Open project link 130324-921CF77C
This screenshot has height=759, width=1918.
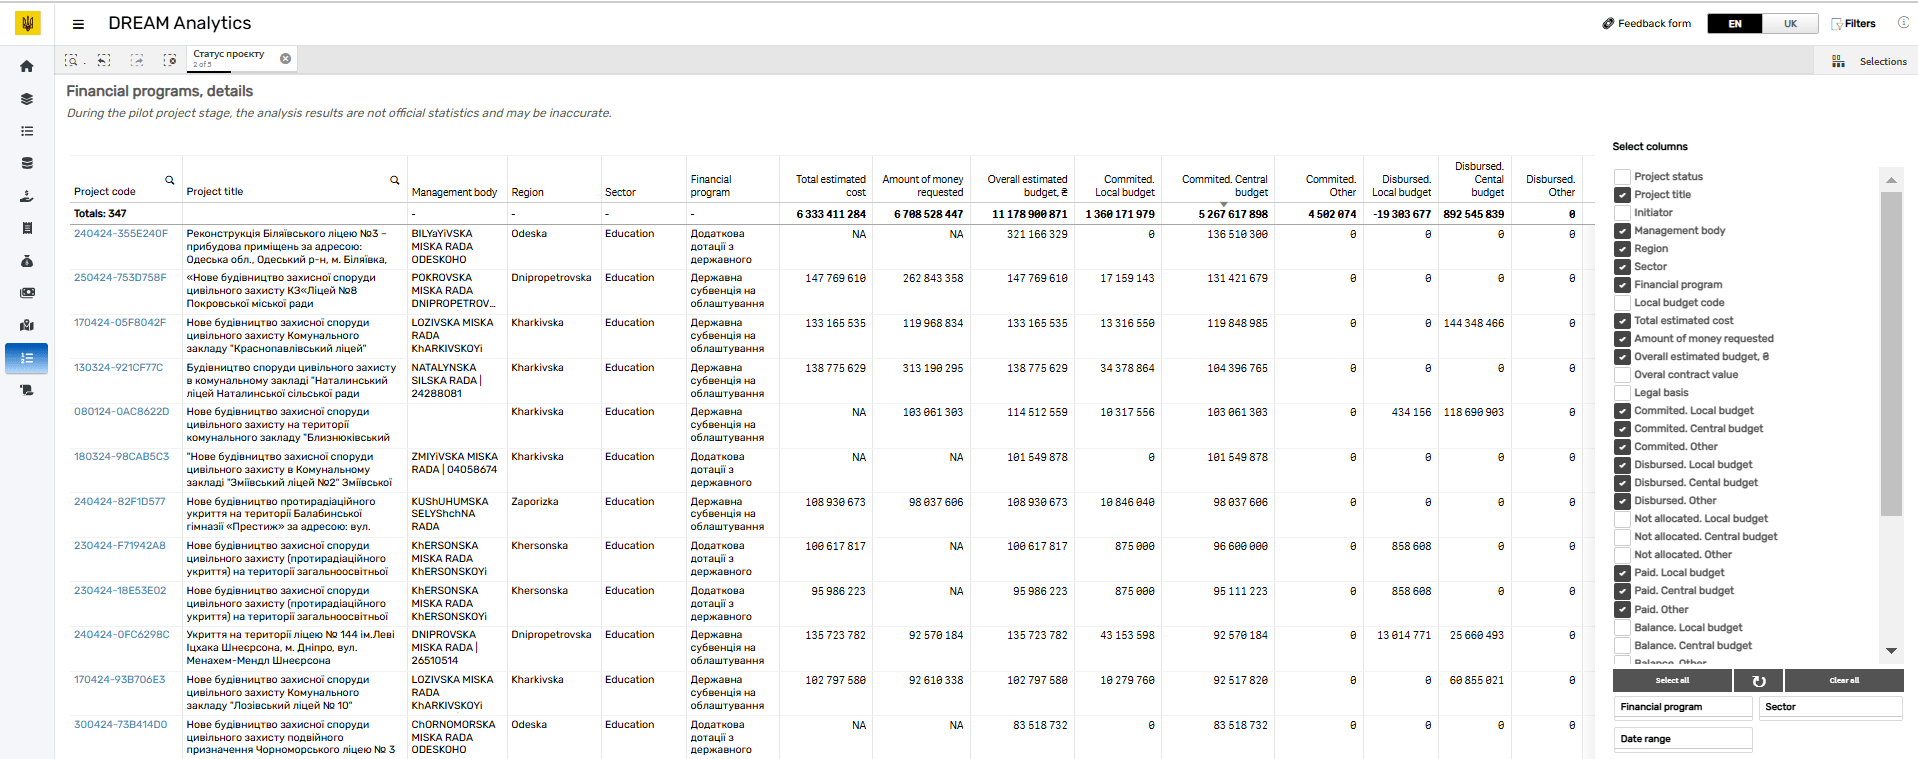pyautogui.click(x=118, y=368)
